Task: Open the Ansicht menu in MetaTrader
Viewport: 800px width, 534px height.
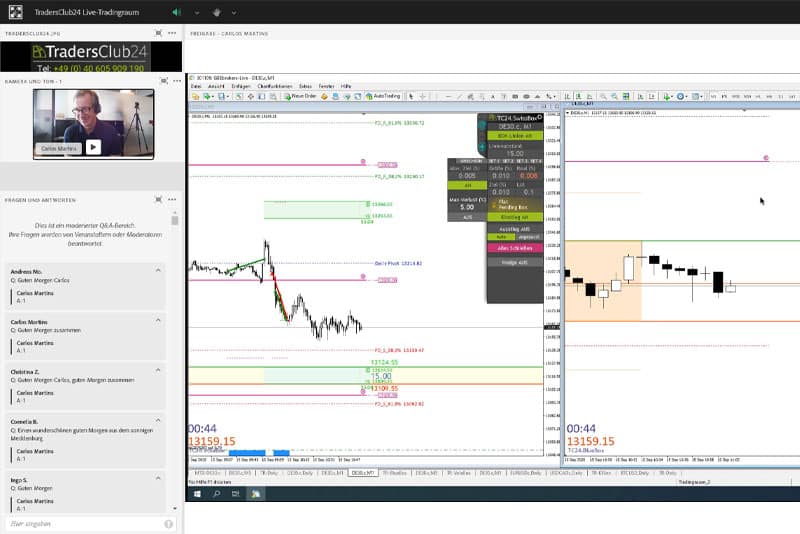Action: [x=216, y=87]
